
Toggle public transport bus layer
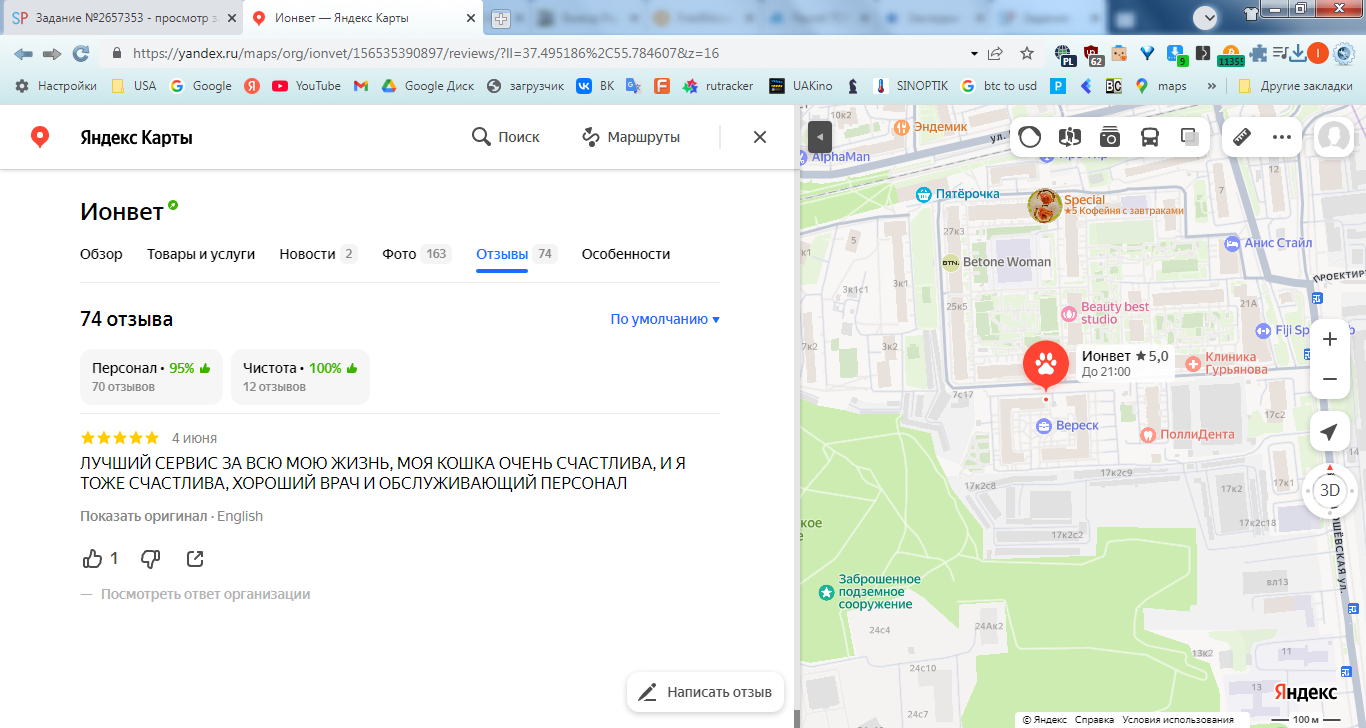point(1150,137)
